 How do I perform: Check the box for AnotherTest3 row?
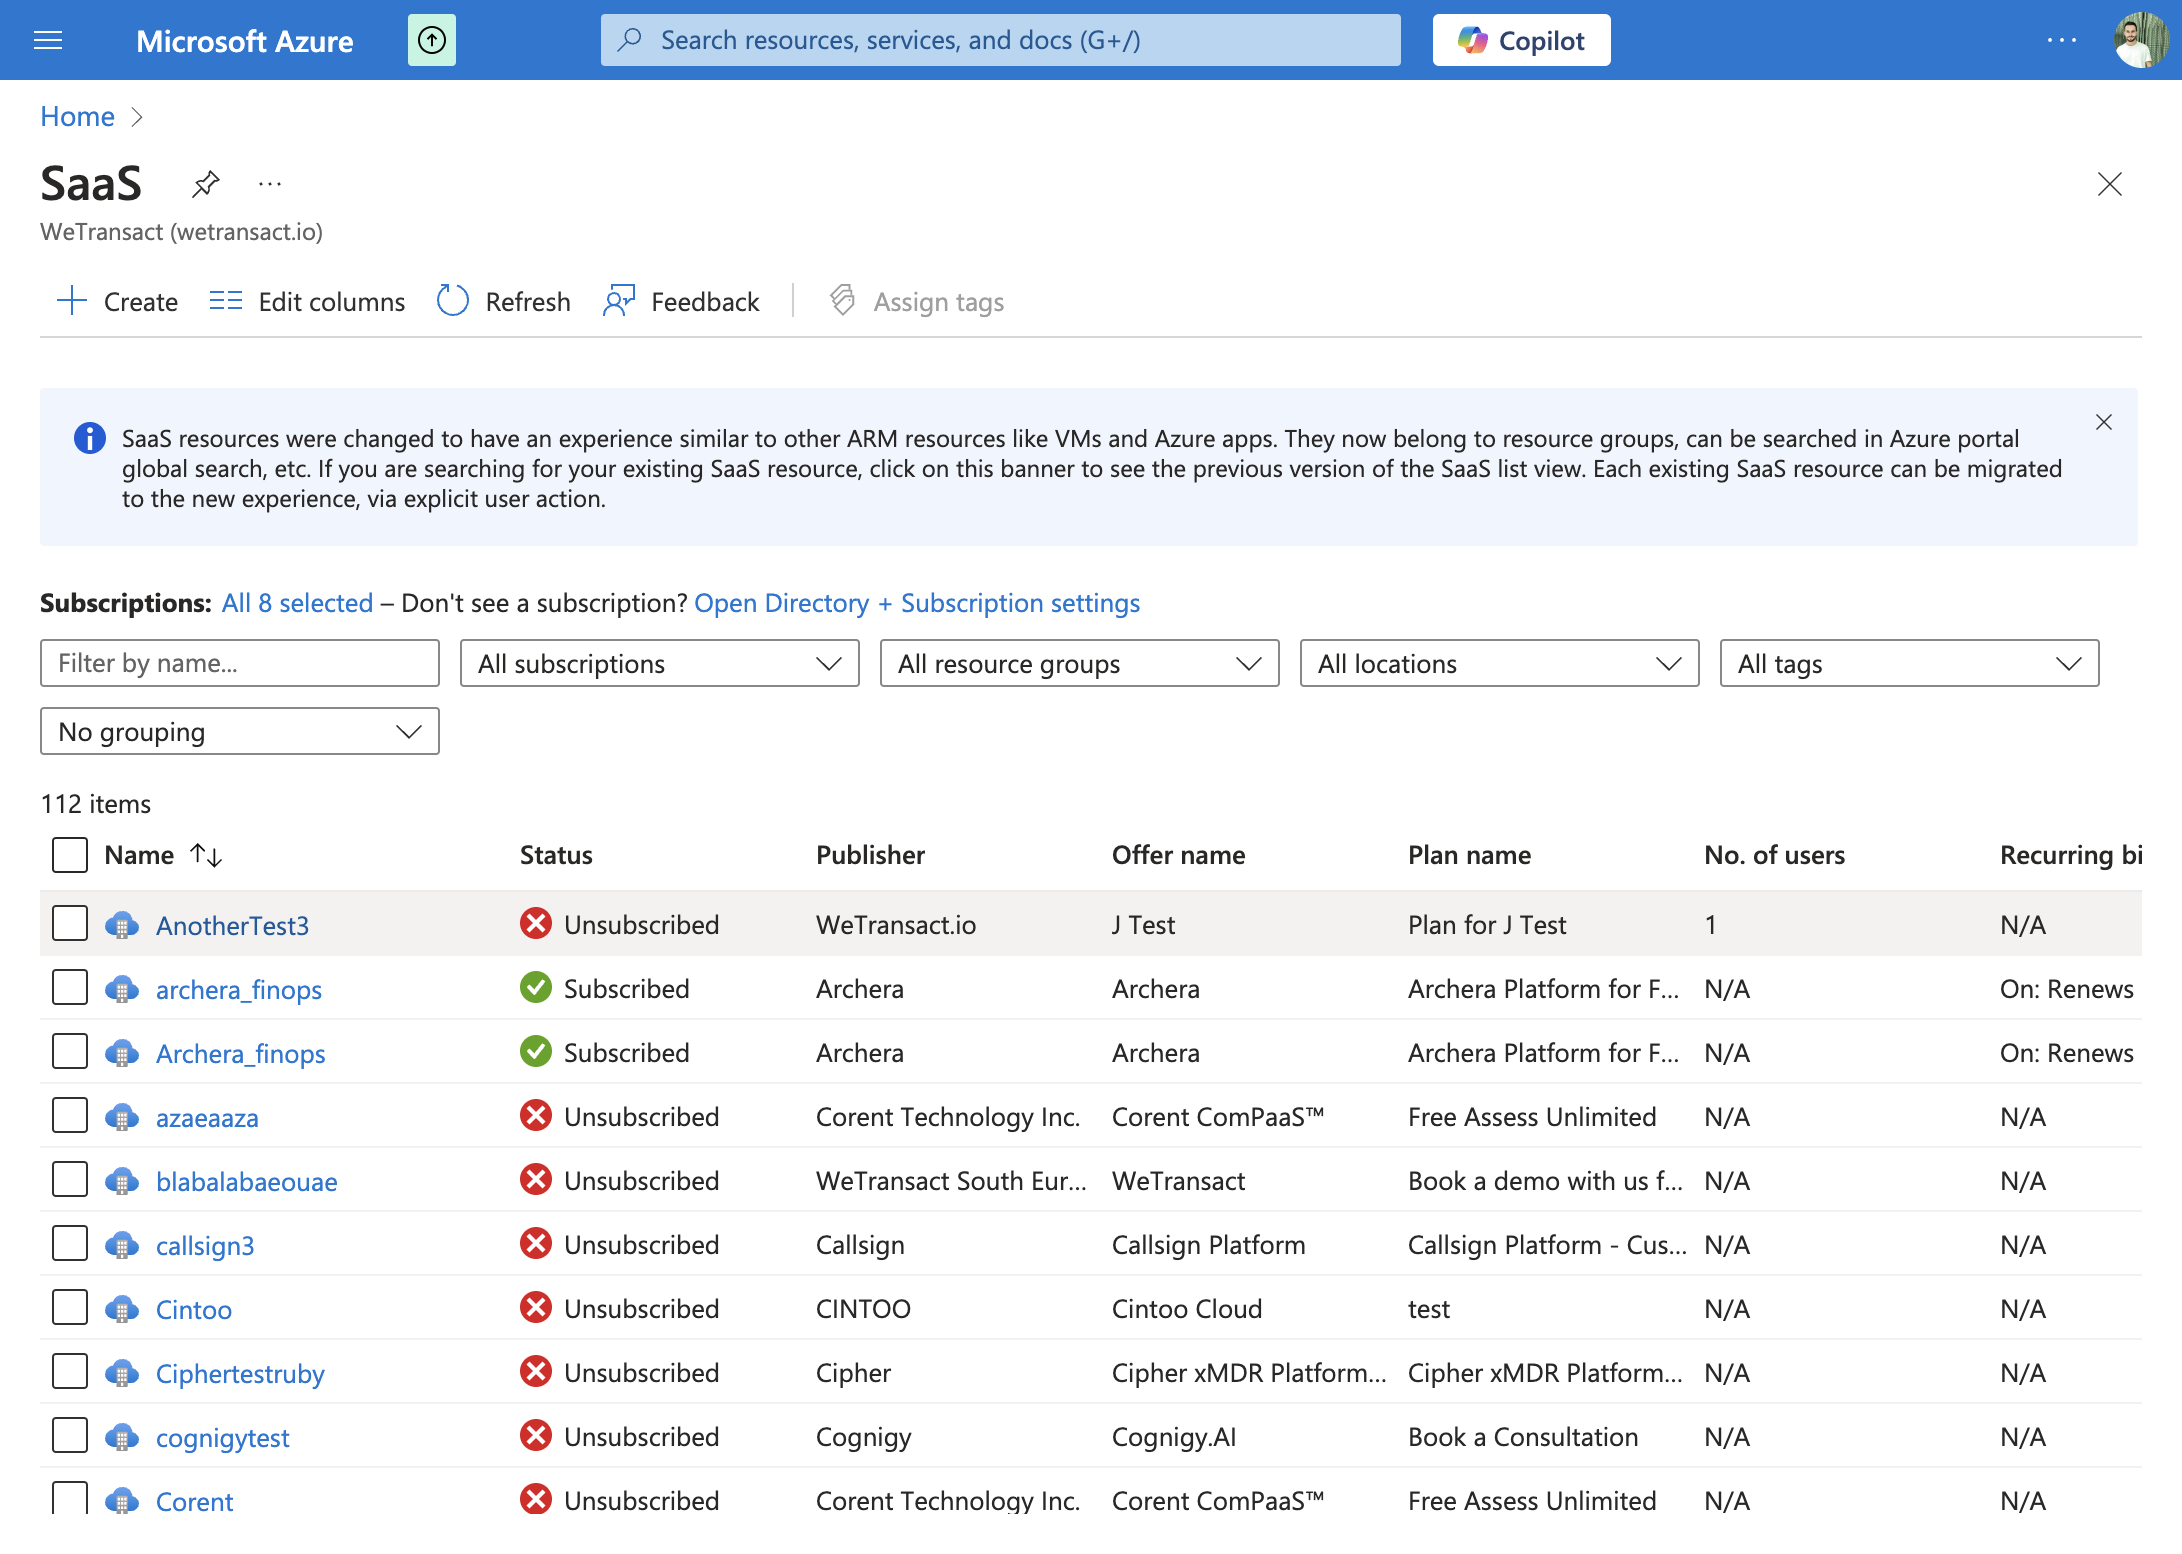point(70,923)
